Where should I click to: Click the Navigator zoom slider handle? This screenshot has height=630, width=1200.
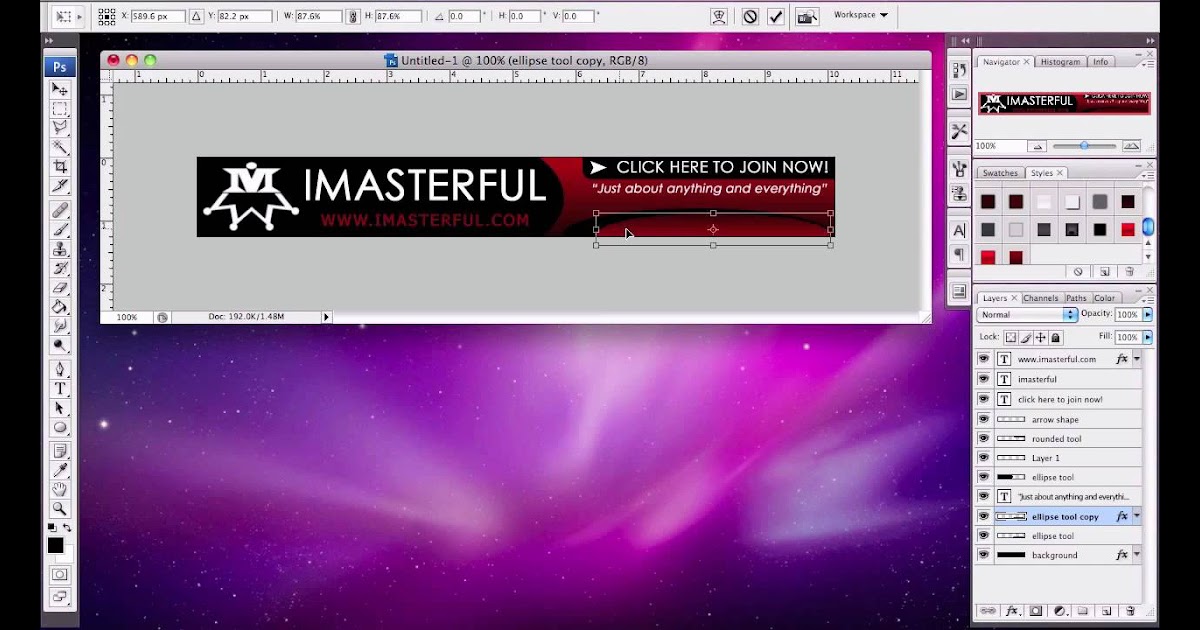coord(1084,146)
